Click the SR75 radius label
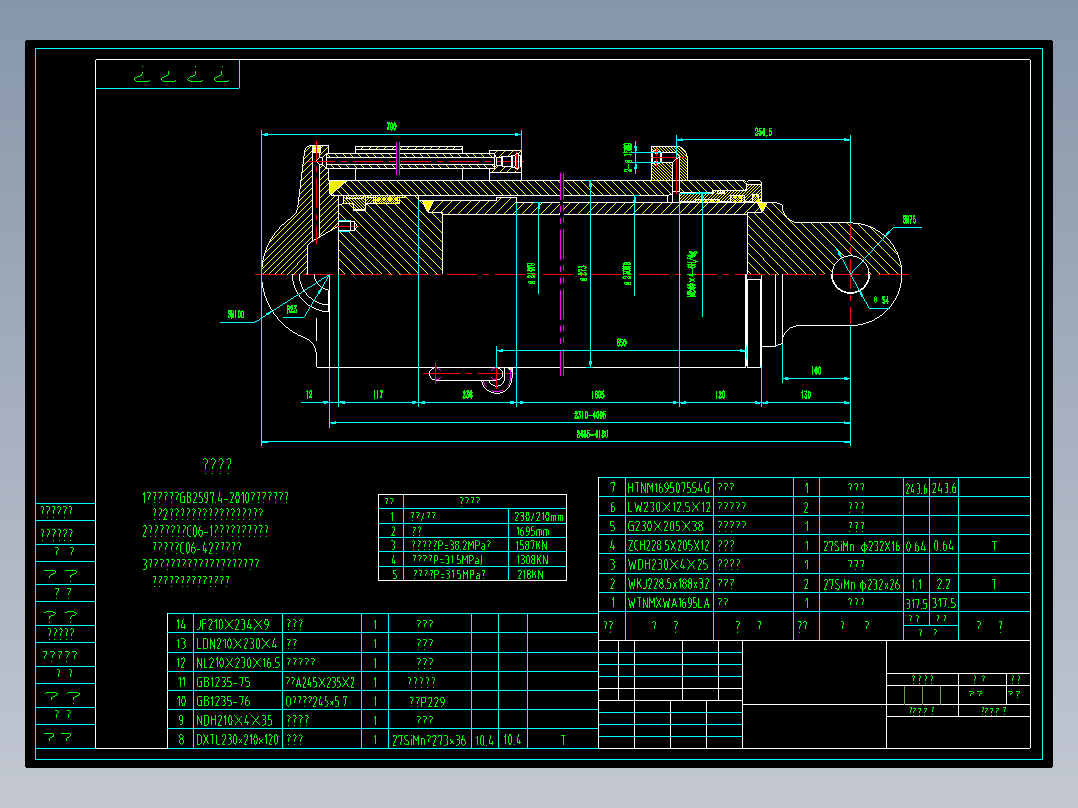1078x808 pixels. [x=909, y=220]
